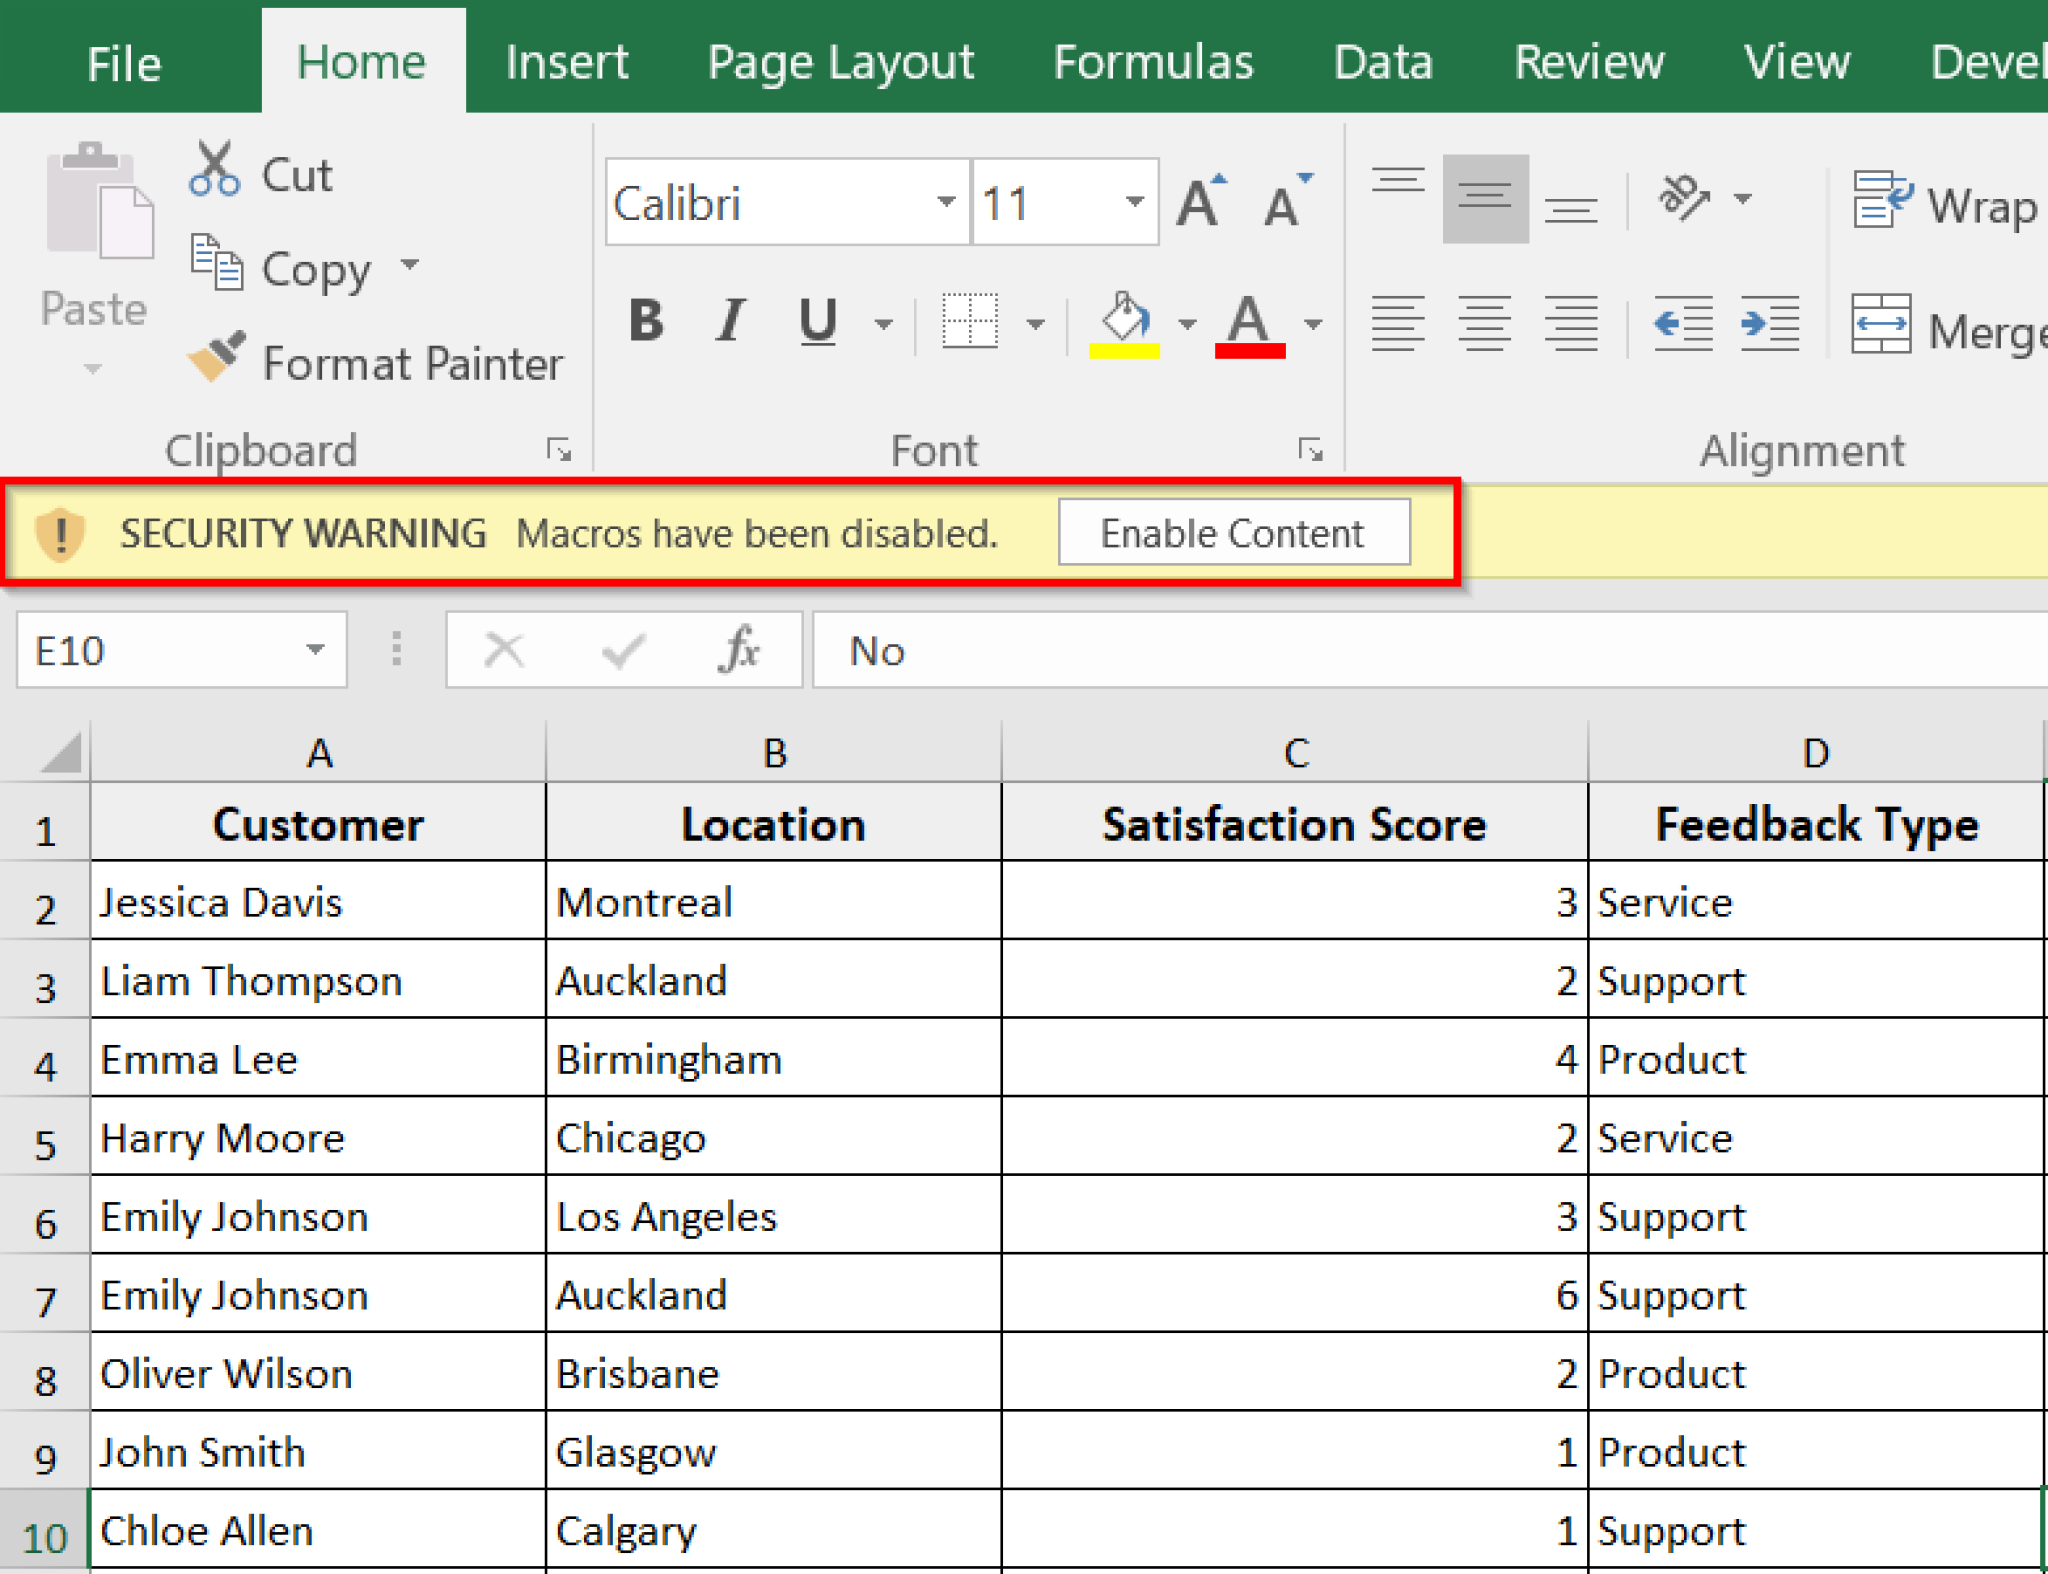2048x1574 pixels.
Task: Click the Cut icon
Action: pos(215,168)
